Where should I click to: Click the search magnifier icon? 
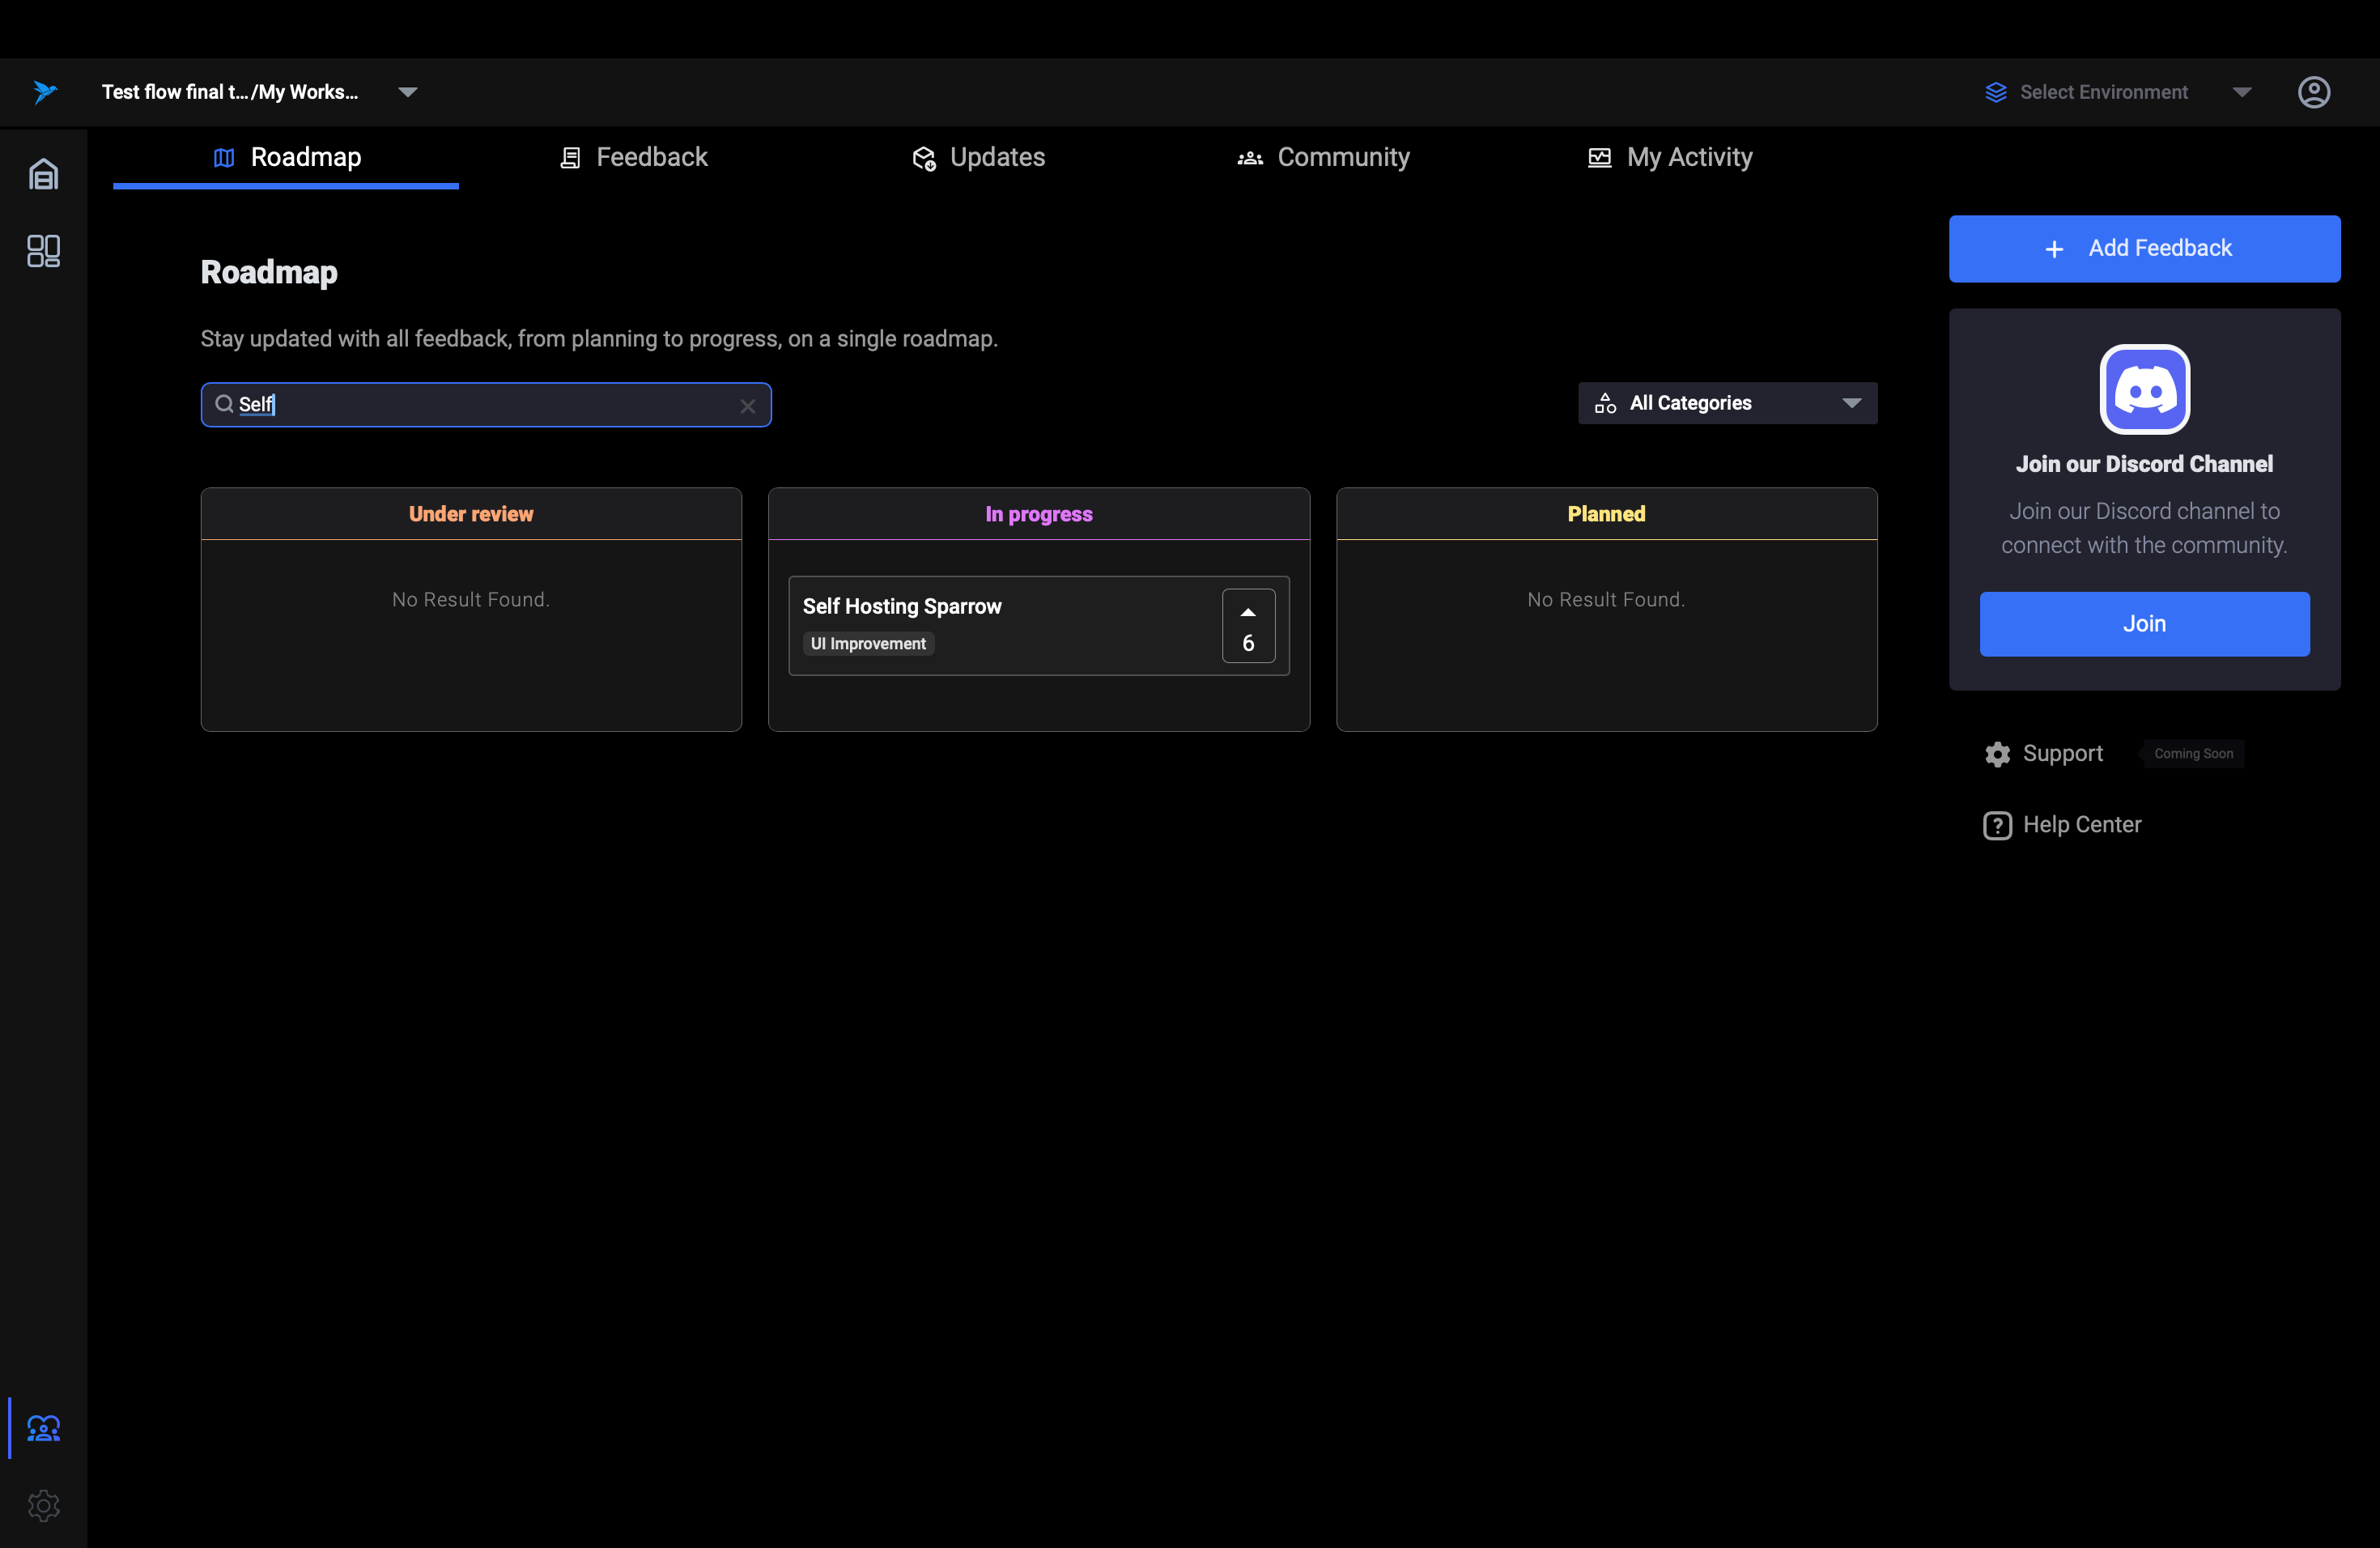tap(224, 404)
